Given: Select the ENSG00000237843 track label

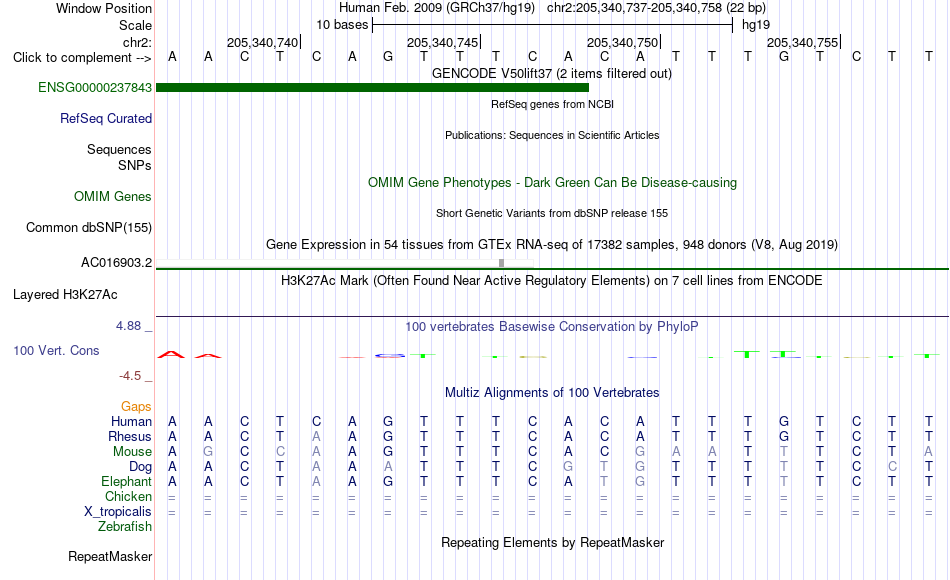Looking at the screenshot, I should (95, 87).
